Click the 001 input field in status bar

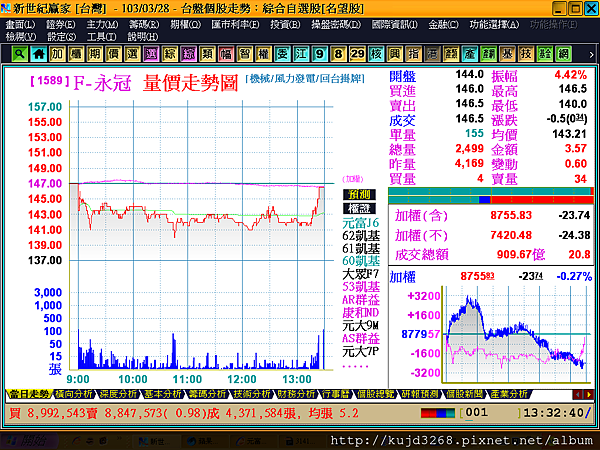click(492, 413)
